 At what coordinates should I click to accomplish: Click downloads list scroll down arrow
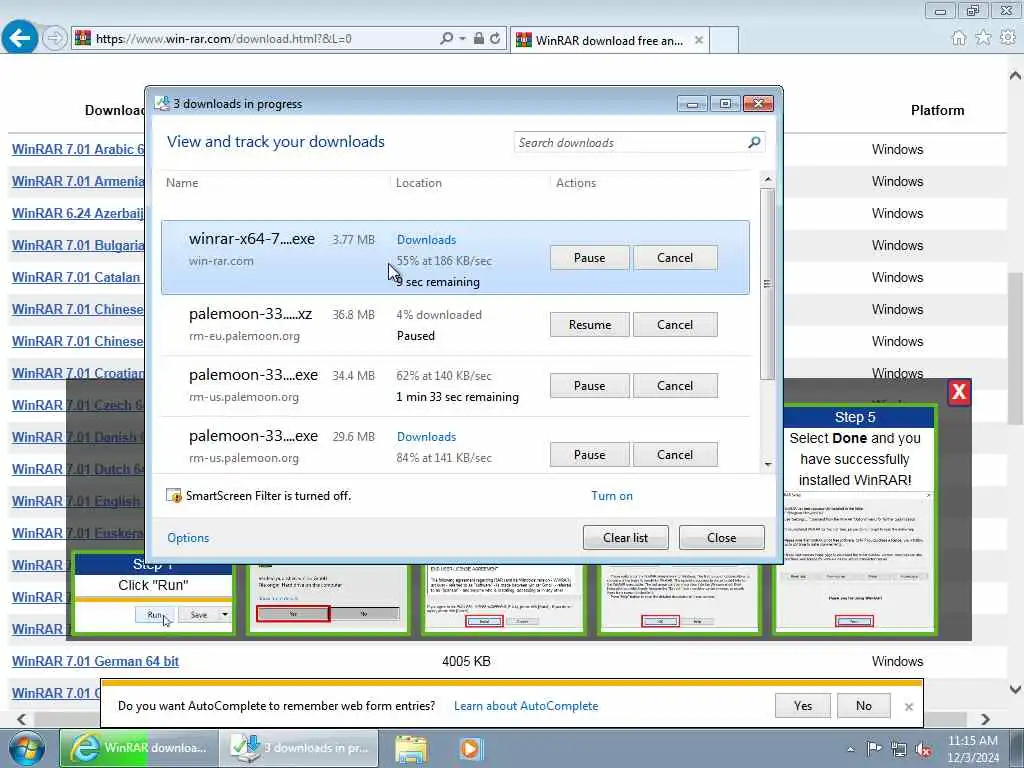[767, 464]
